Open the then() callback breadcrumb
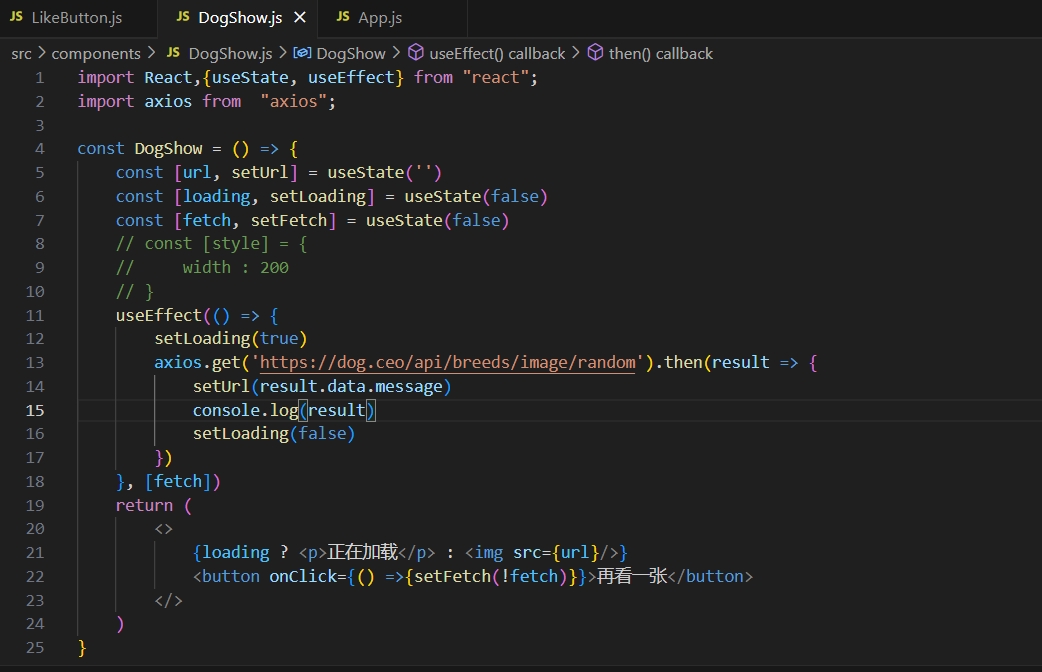This screenshot has height=672, width=1042. tap(661, 54)
